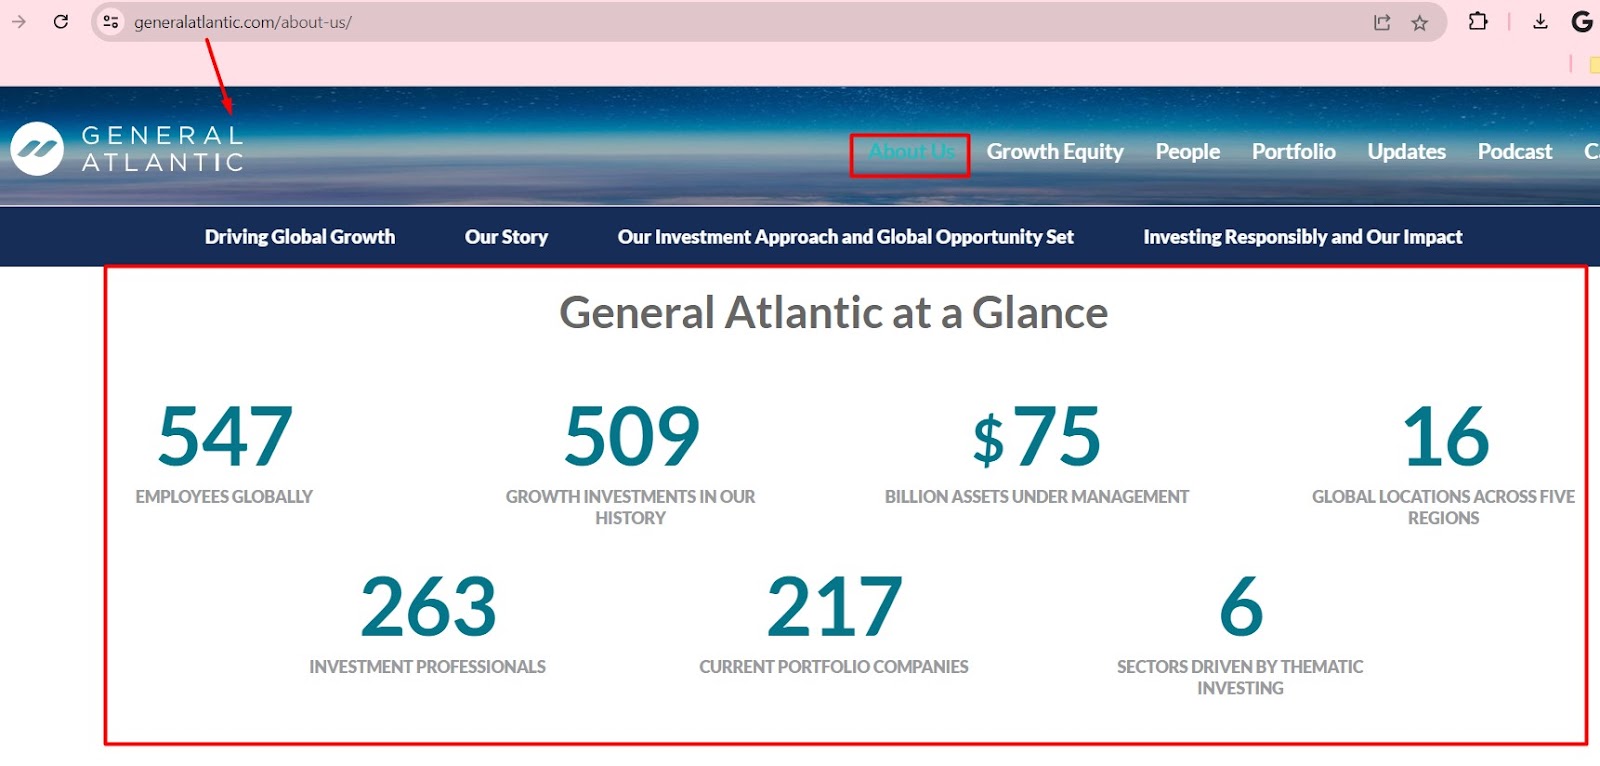Reload the page with refresh icon
This screenshot has width=1600, height=766.
pyautogui.click(x=61, y=21)
